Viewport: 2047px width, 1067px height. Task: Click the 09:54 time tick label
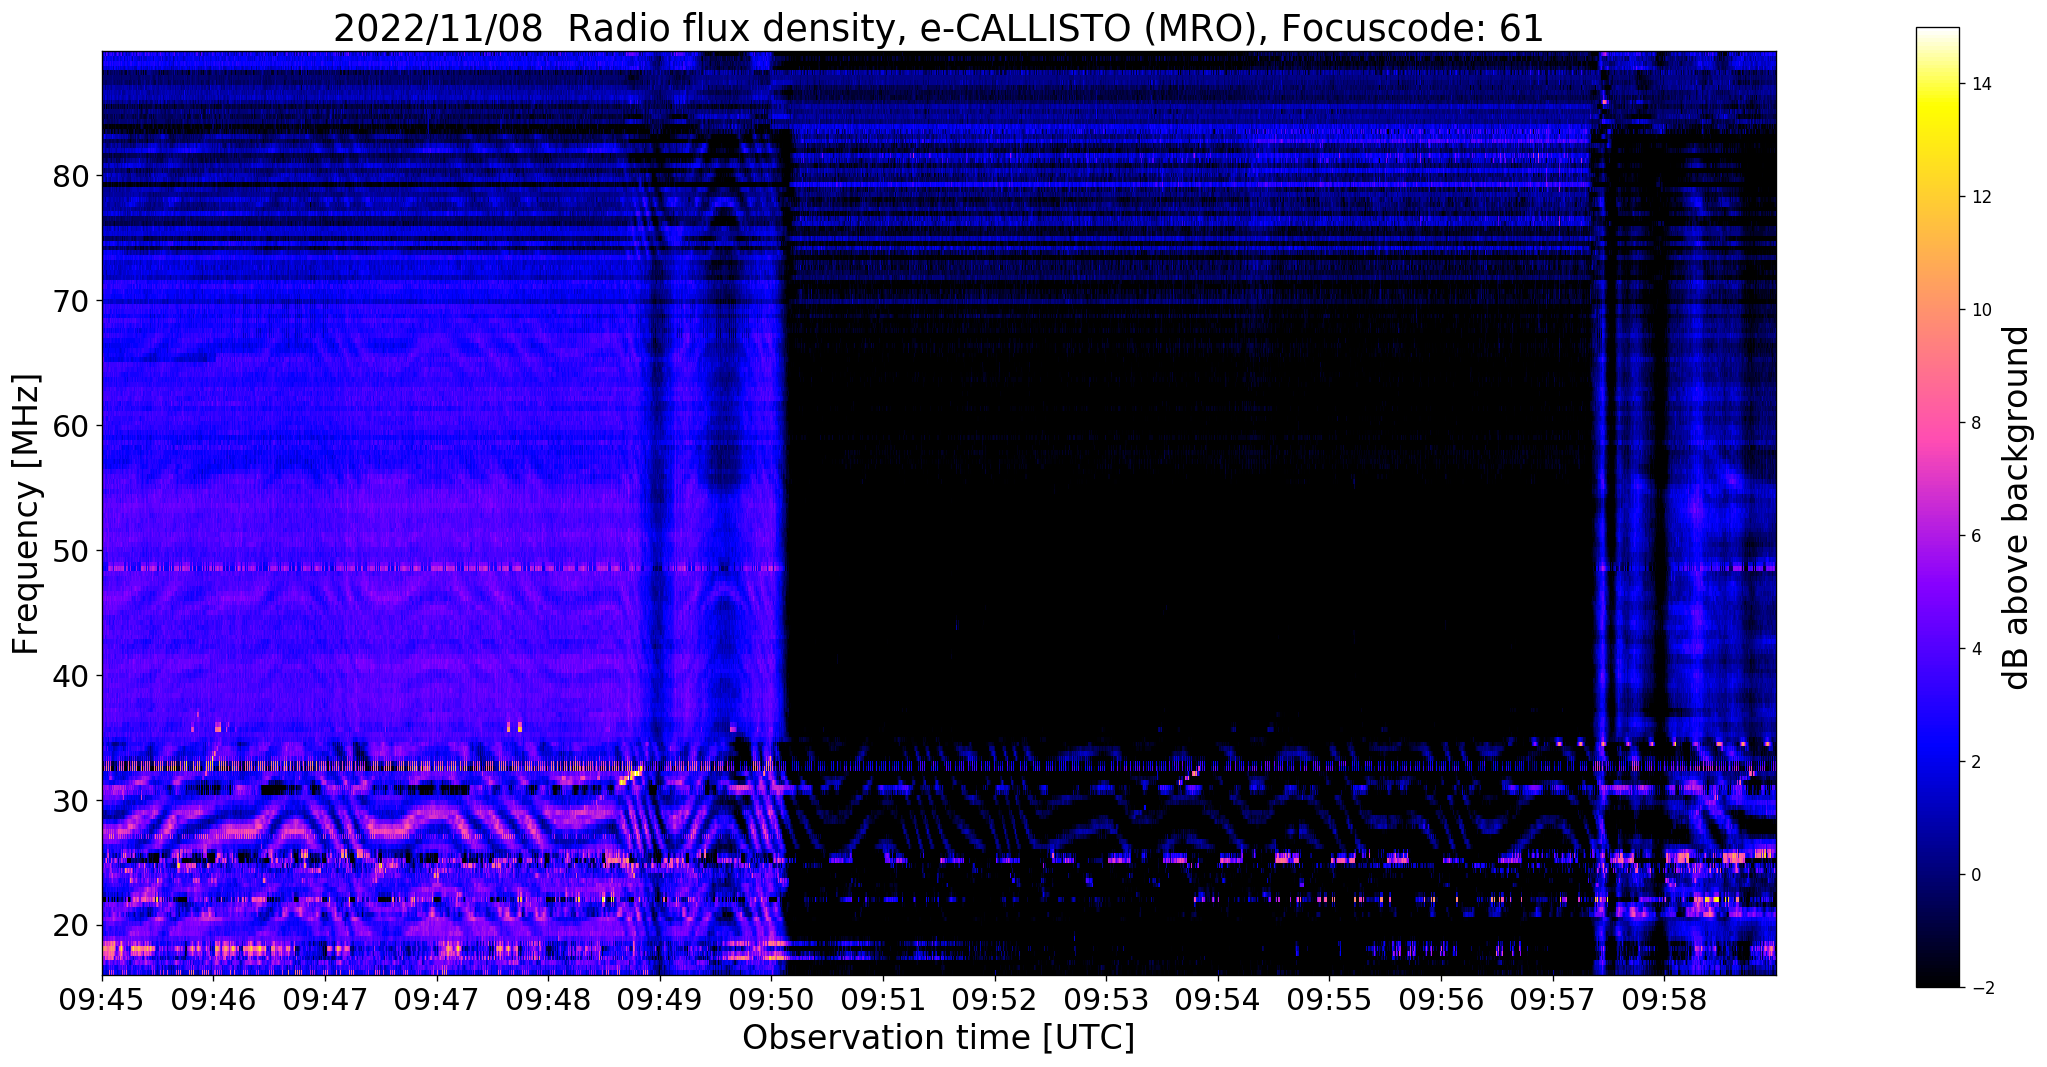click(x=1217, y=999)
